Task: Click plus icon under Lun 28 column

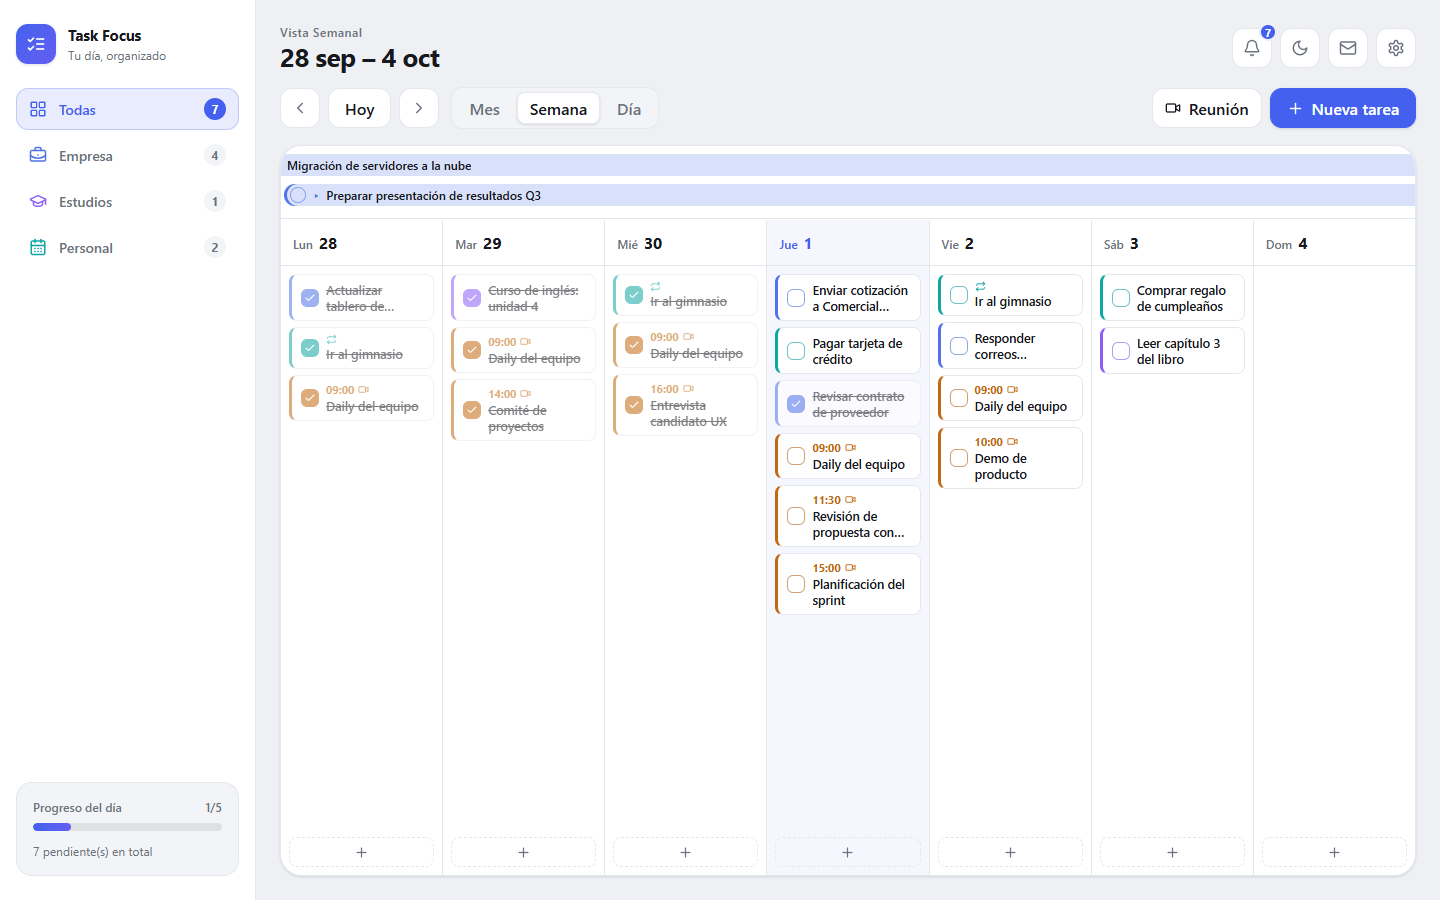Action: [x=361, y=852]
